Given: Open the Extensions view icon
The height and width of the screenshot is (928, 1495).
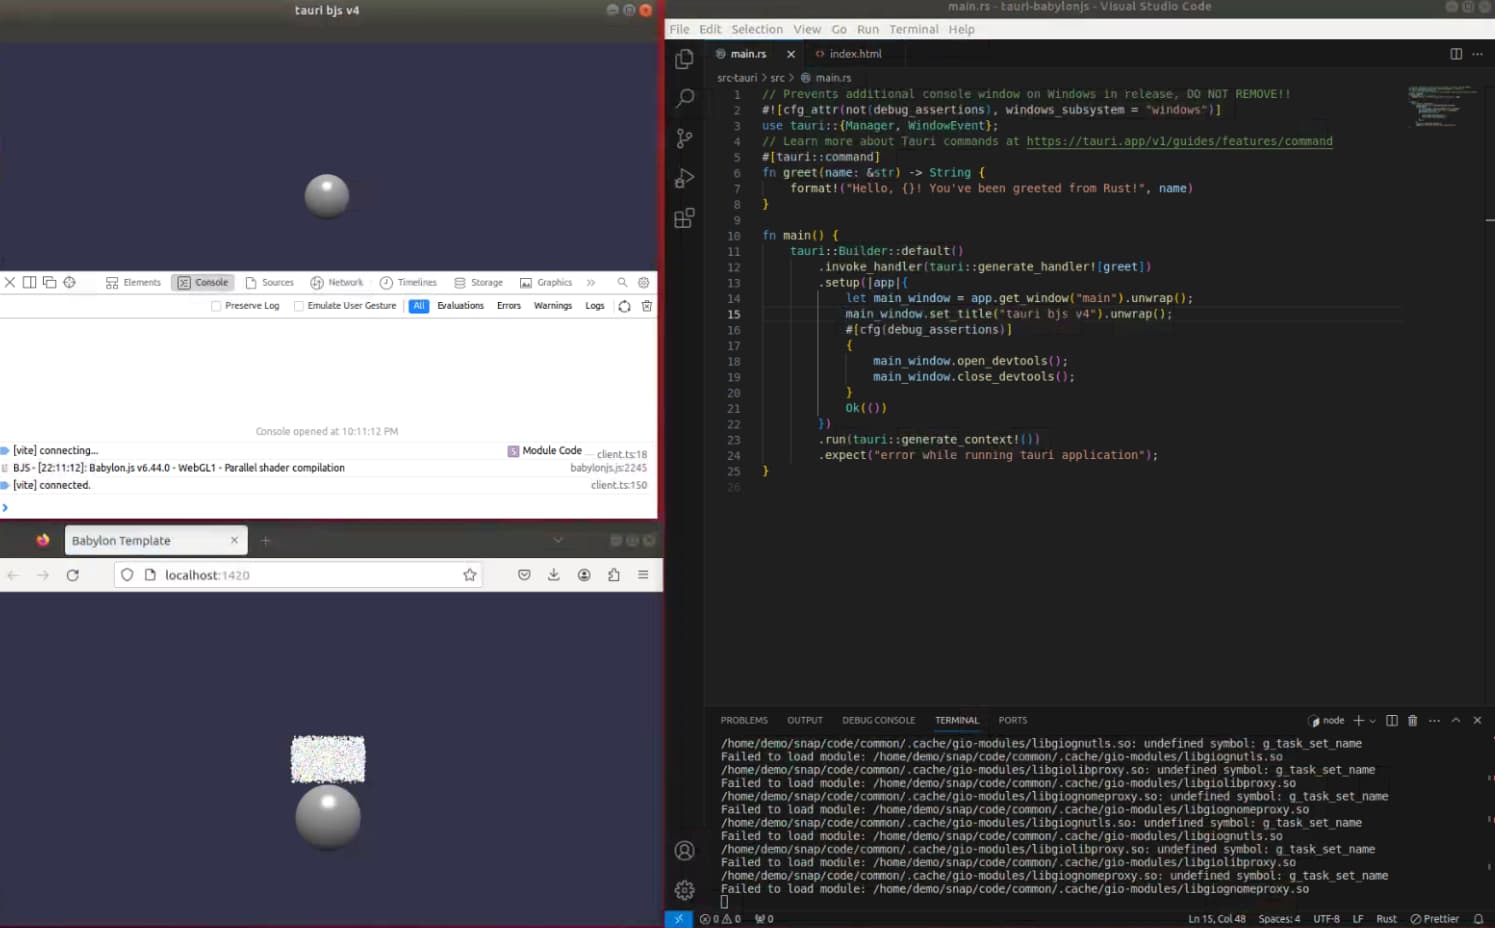Looking at the screenshot, I should 684,218.
